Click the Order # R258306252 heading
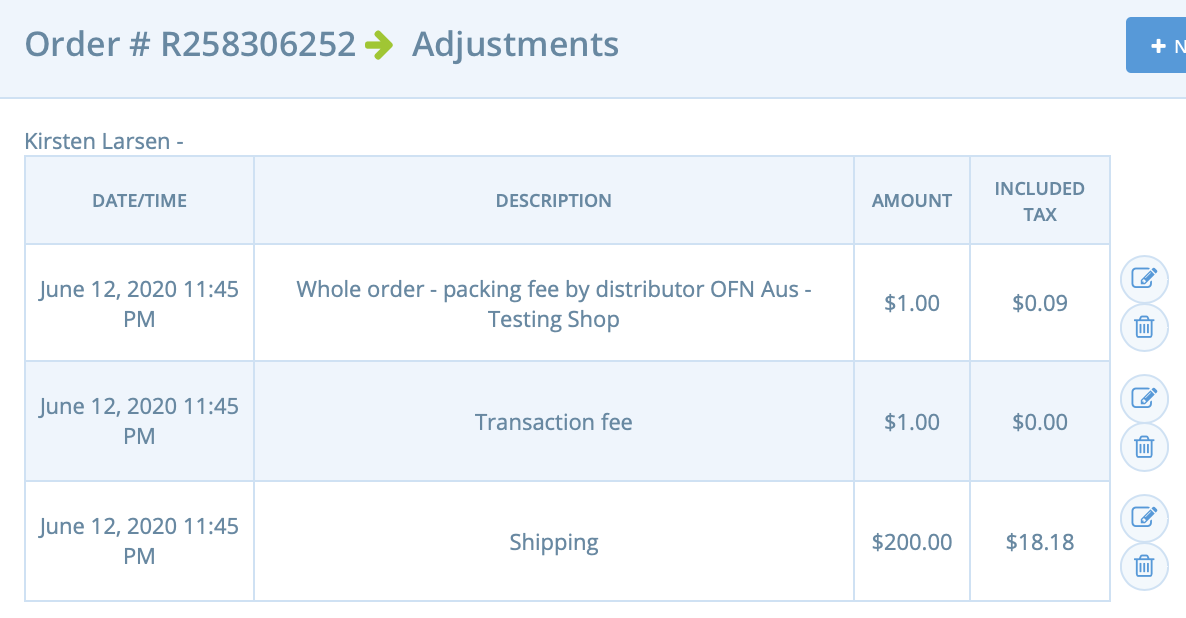The width and height of the screenshot is (1186, 618). coord(190,45)
